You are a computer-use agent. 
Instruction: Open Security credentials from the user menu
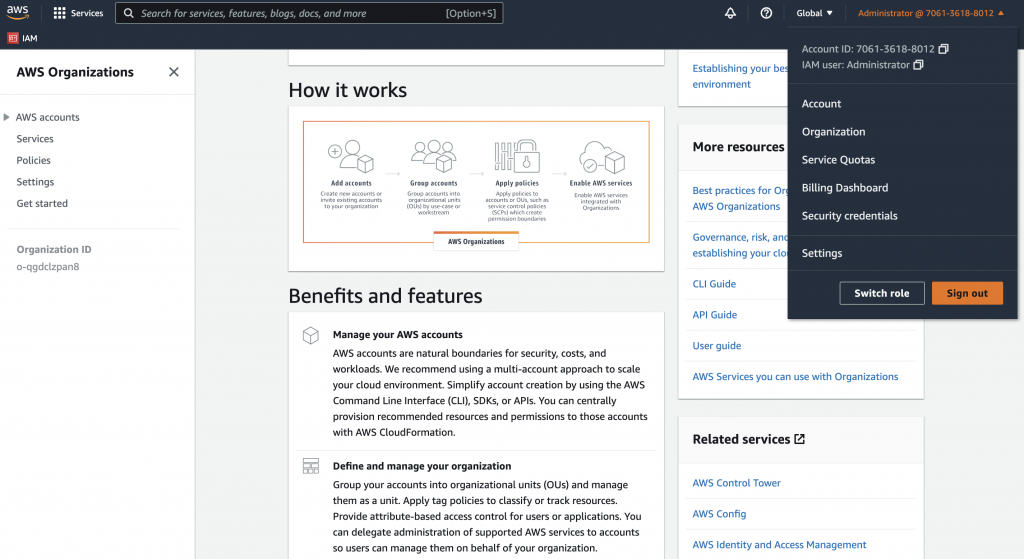pos(850,216)
